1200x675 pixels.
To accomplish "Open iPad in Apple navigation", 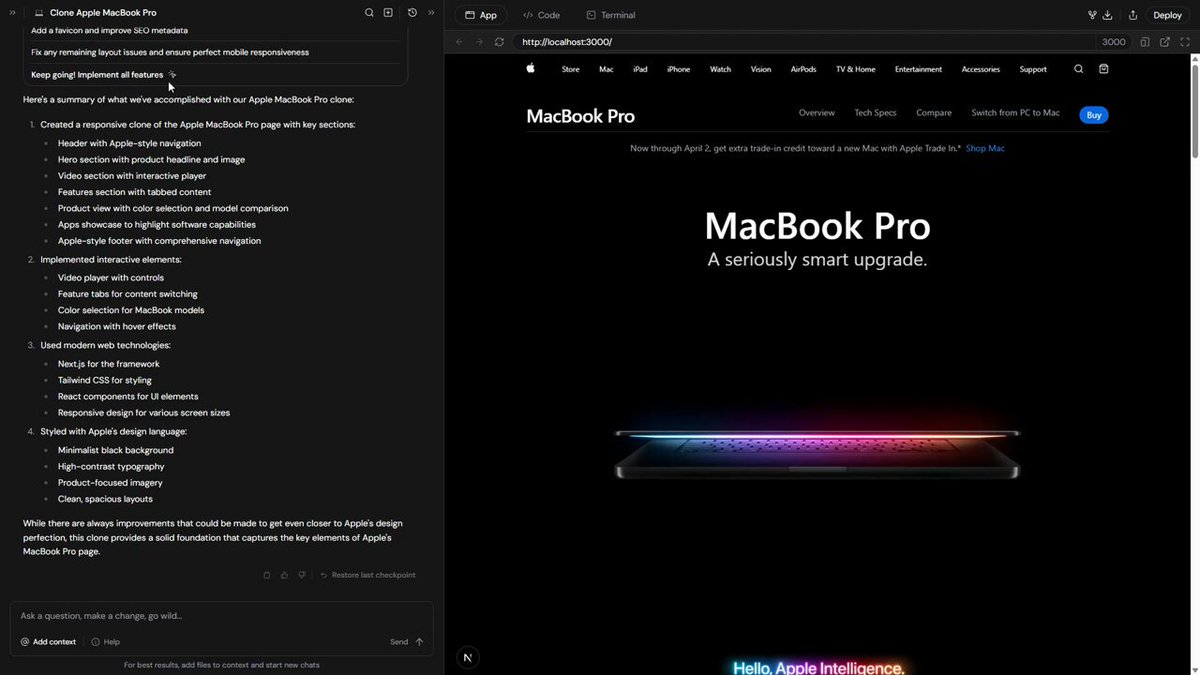I will click(x=640, y=70).
